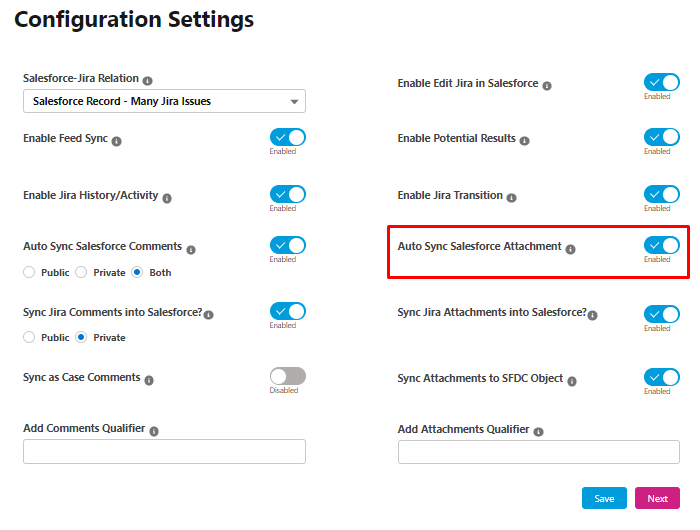The height and width of the screenshot is (530, 700).
Task: Click info icon next to Add Attachments Qualifier
Action: click(x=539, y=432)
